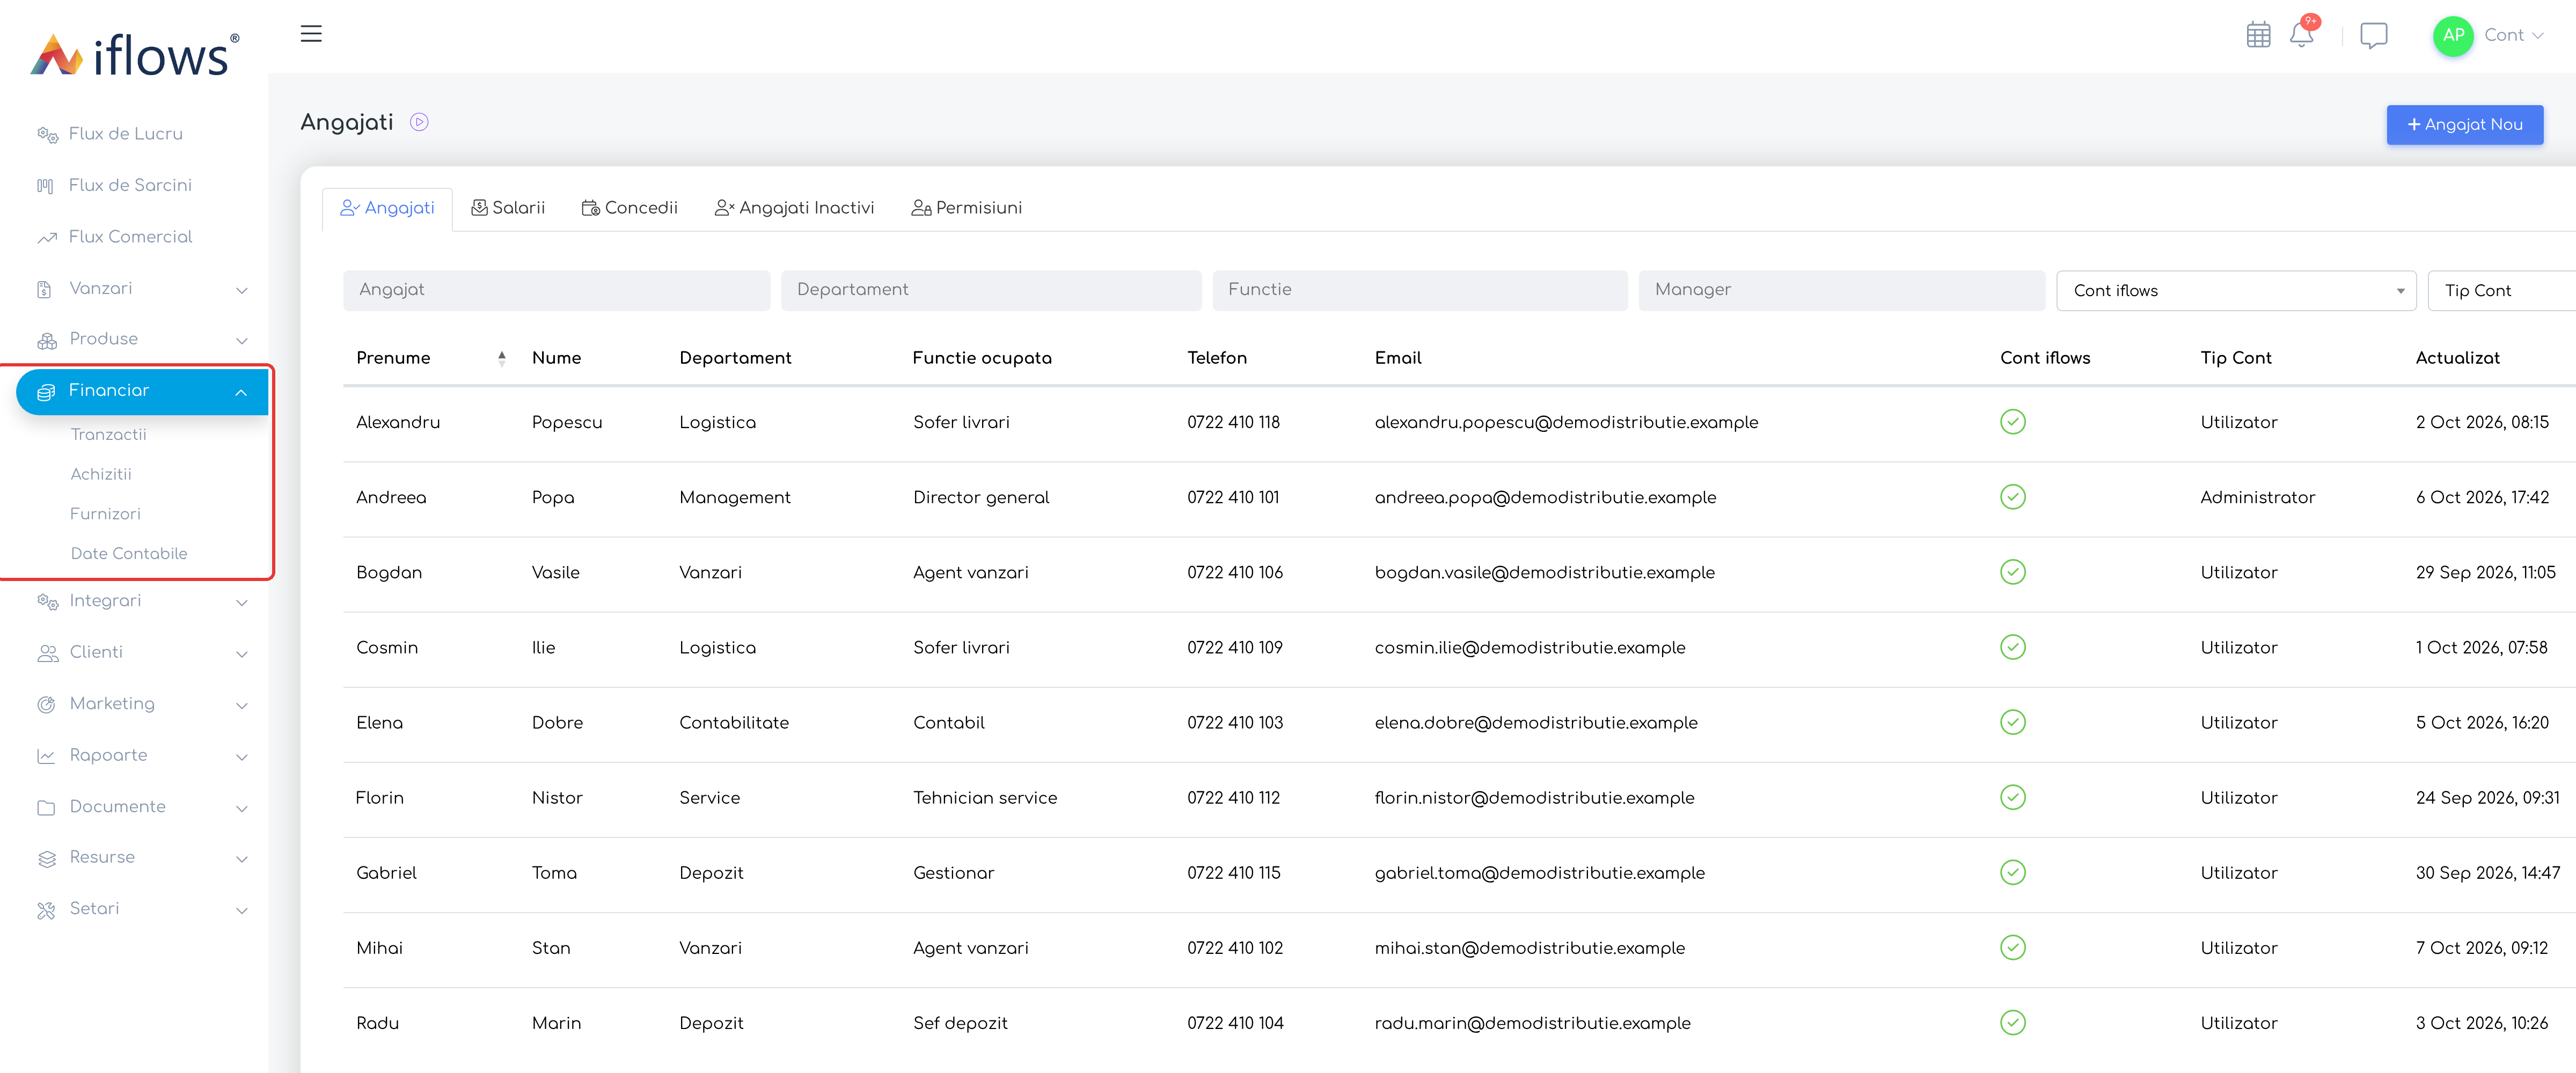Open Date Contabile submenu link

tap(129, 554)
